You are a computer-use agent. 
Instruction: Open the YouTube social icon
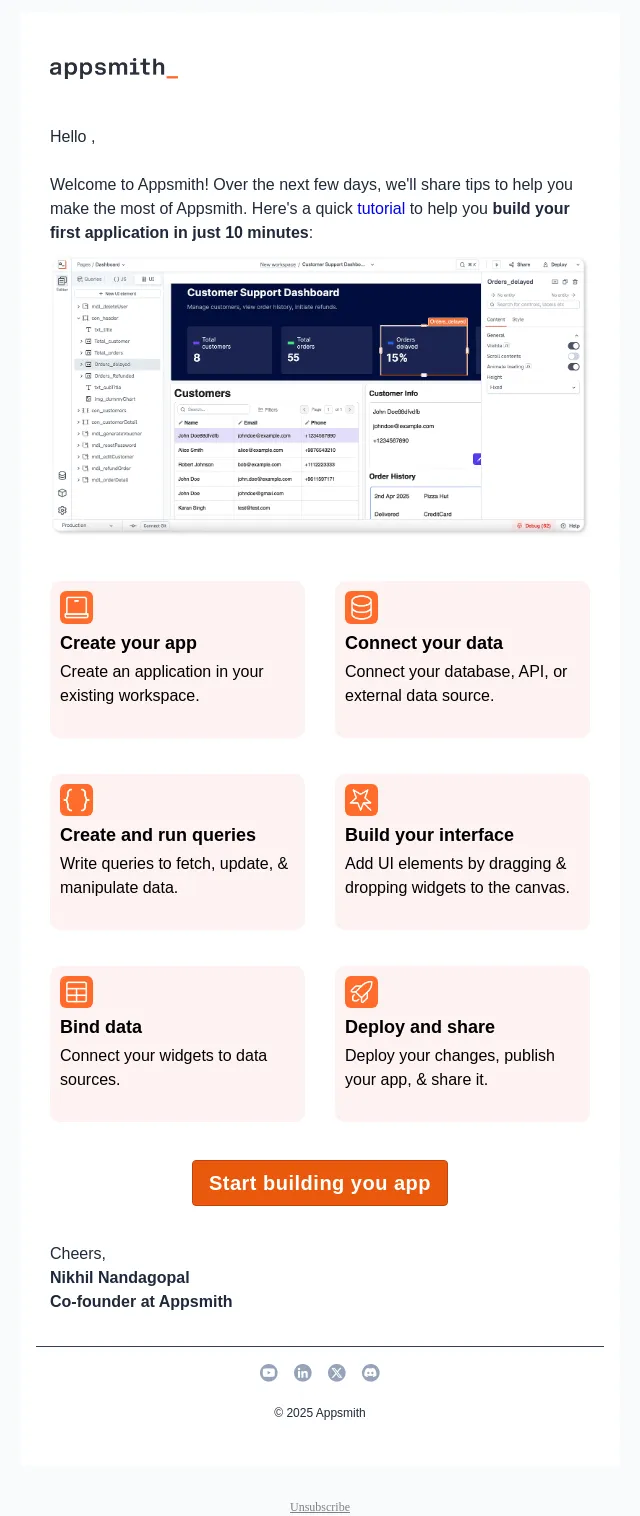269,1373
